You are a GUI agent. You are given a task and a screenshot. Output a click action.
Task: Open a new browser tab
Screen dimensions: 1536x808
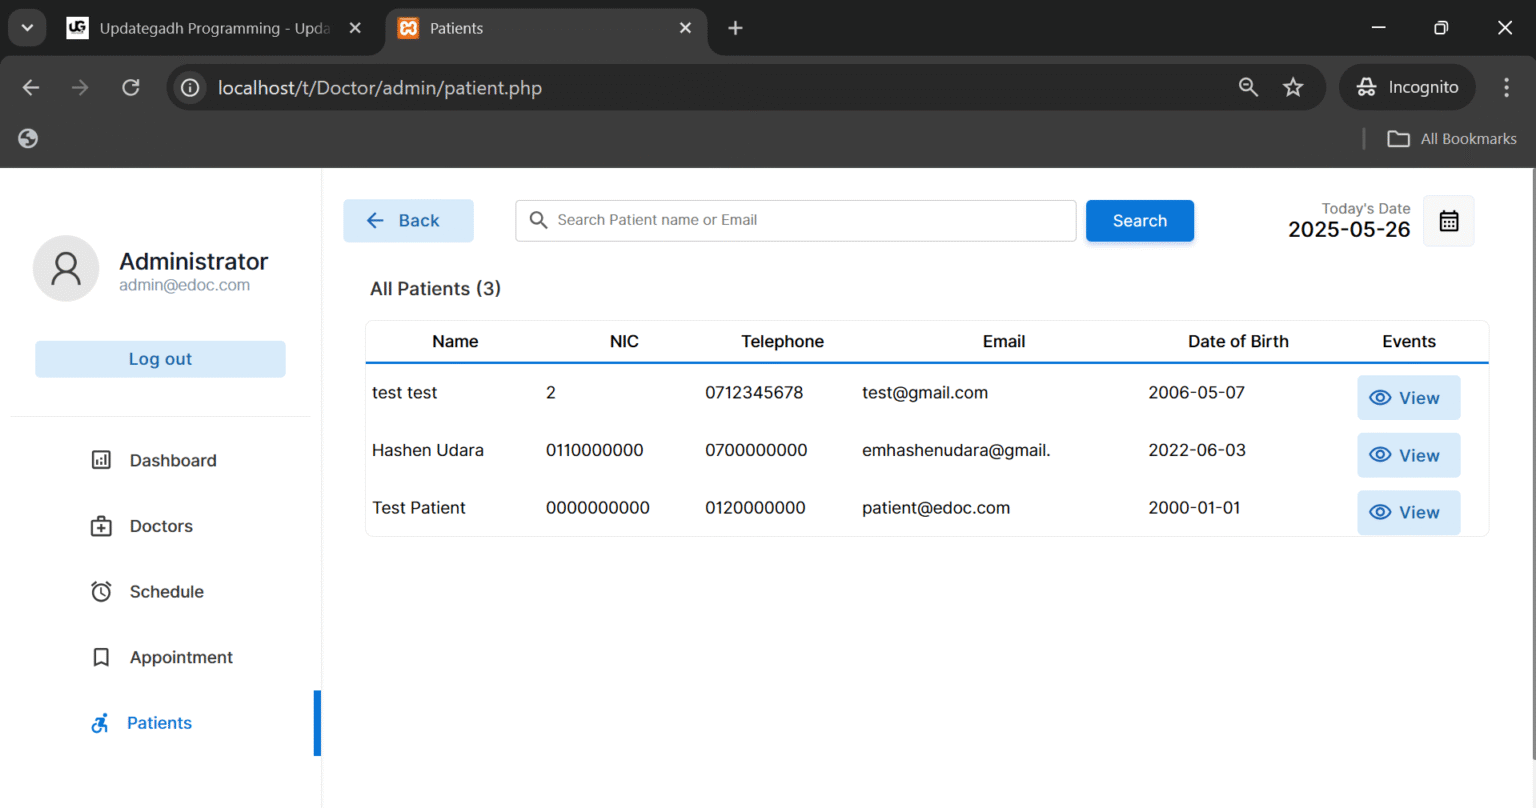coord(735,28)
